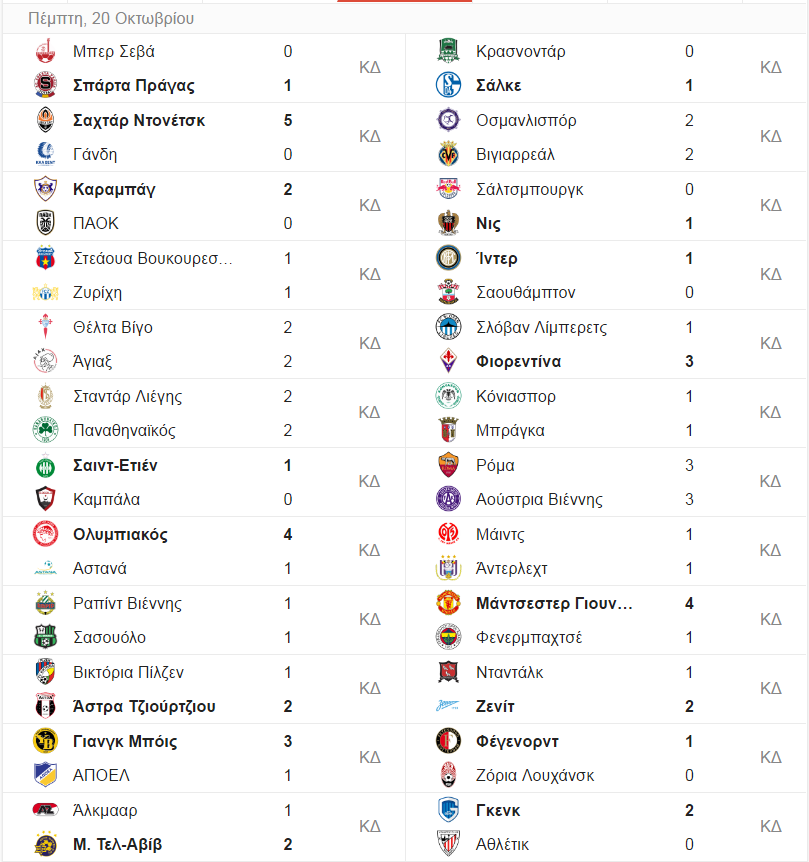Open the Καραμπάγ vs ΠΑΟΚ score 2

287,189
